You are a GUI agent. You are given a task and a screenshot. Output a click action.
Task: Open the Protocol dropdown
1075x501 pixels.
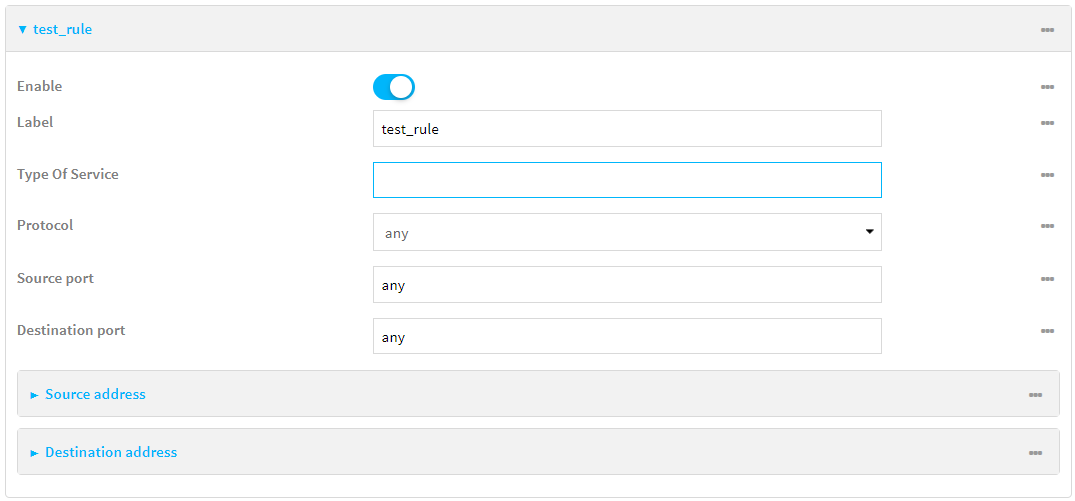(627, 232)
